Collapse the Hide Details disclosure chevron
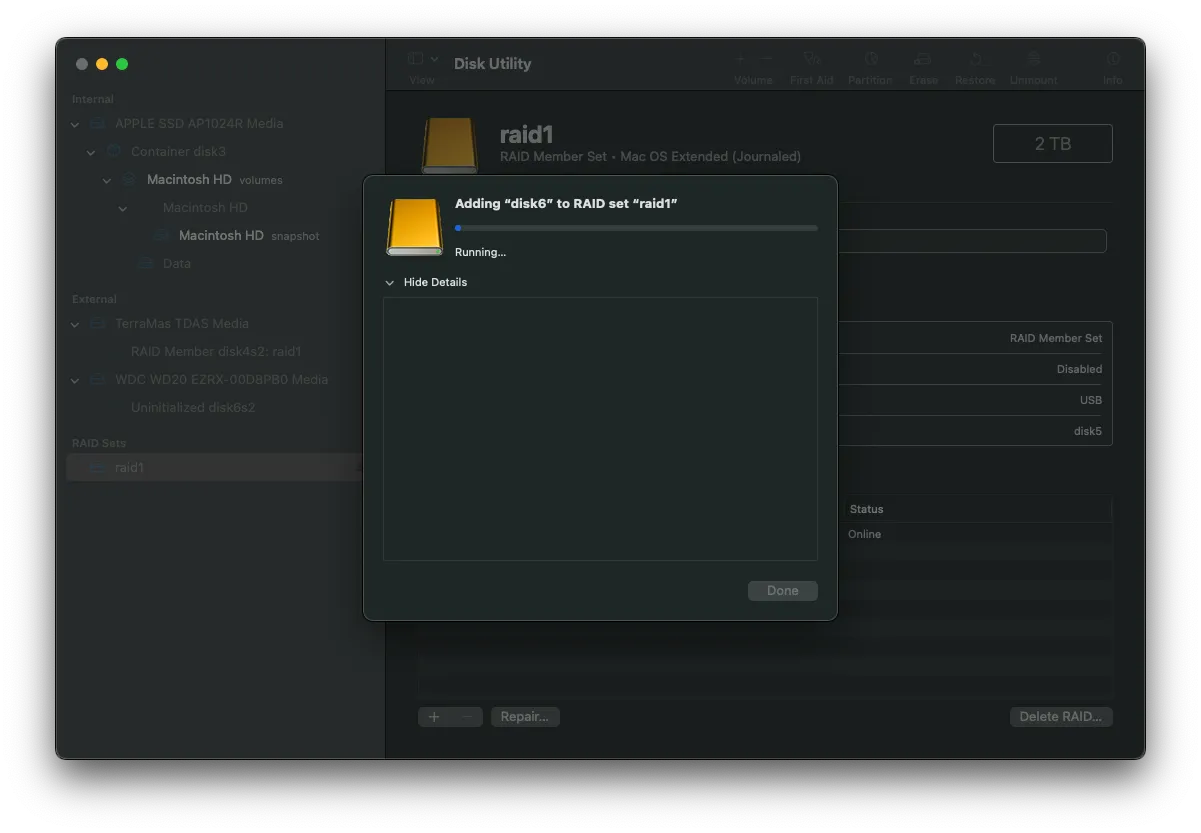1201x833 pixels. (390, 283)
